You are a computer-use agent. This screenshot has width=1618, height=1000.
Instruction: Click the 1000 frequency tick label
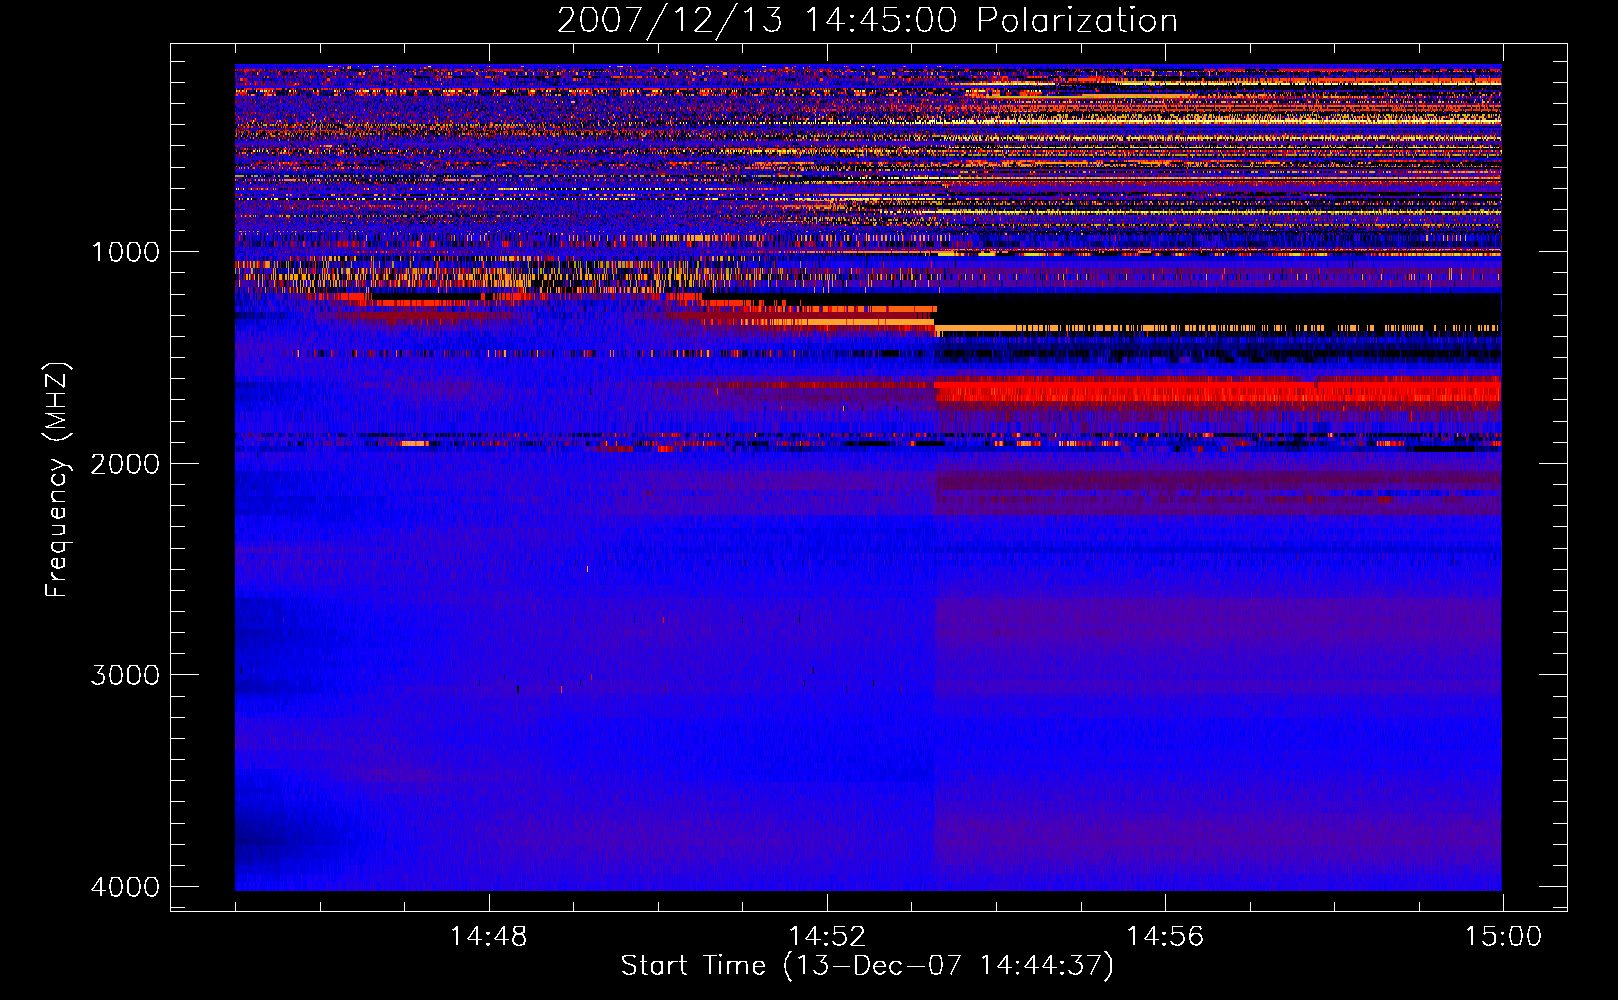pyautogui.click(x=125, y=251)
